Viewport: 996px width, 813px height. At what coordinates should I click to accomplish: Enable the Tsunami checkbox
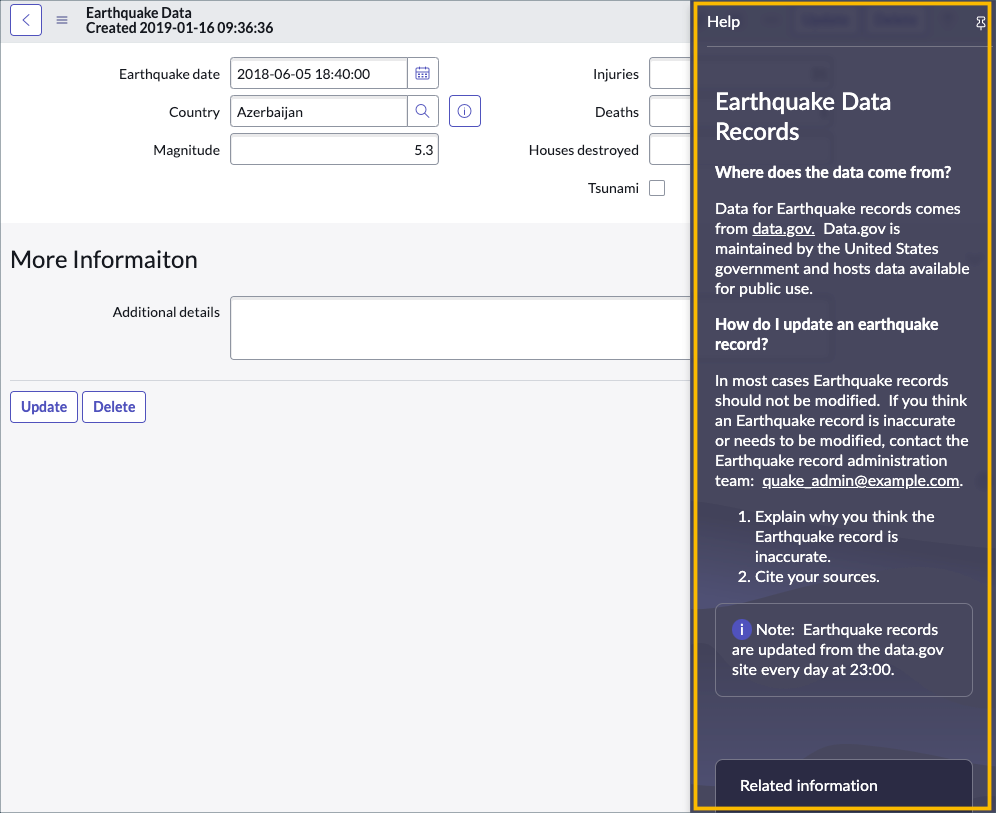[657, 188]
